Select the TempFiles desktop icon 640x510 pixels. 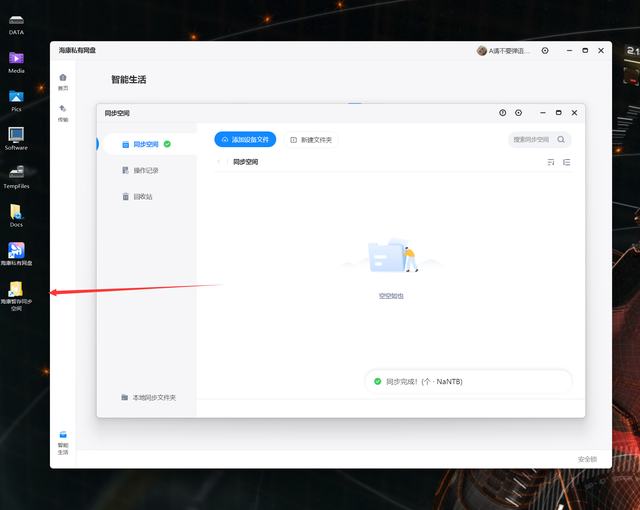[16, 177]
